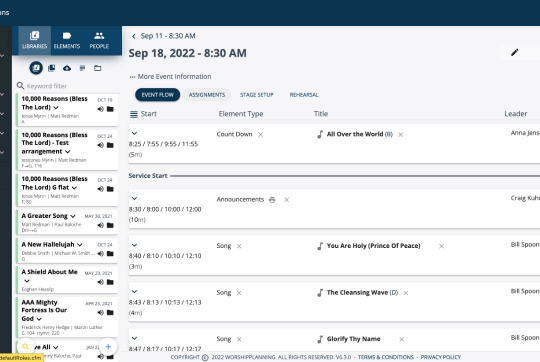
Task: Show More Event Information
Action: (170, 76)
